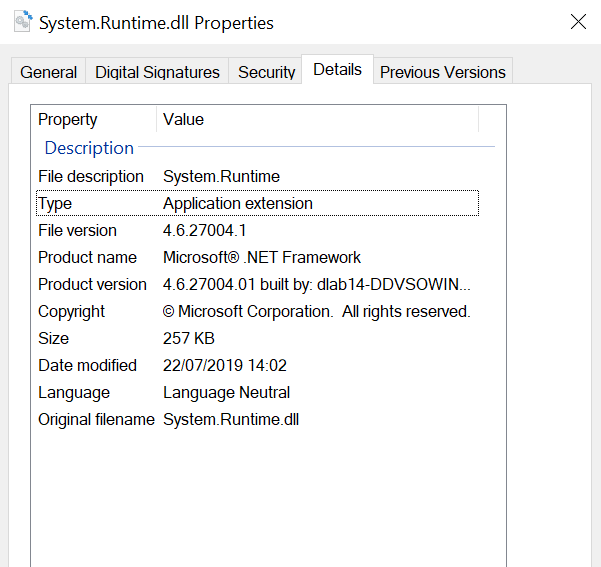Image resolution: width=601 pixels, height=567 pixels.
Task: Select the Type row
Action: tap(258, 203)
